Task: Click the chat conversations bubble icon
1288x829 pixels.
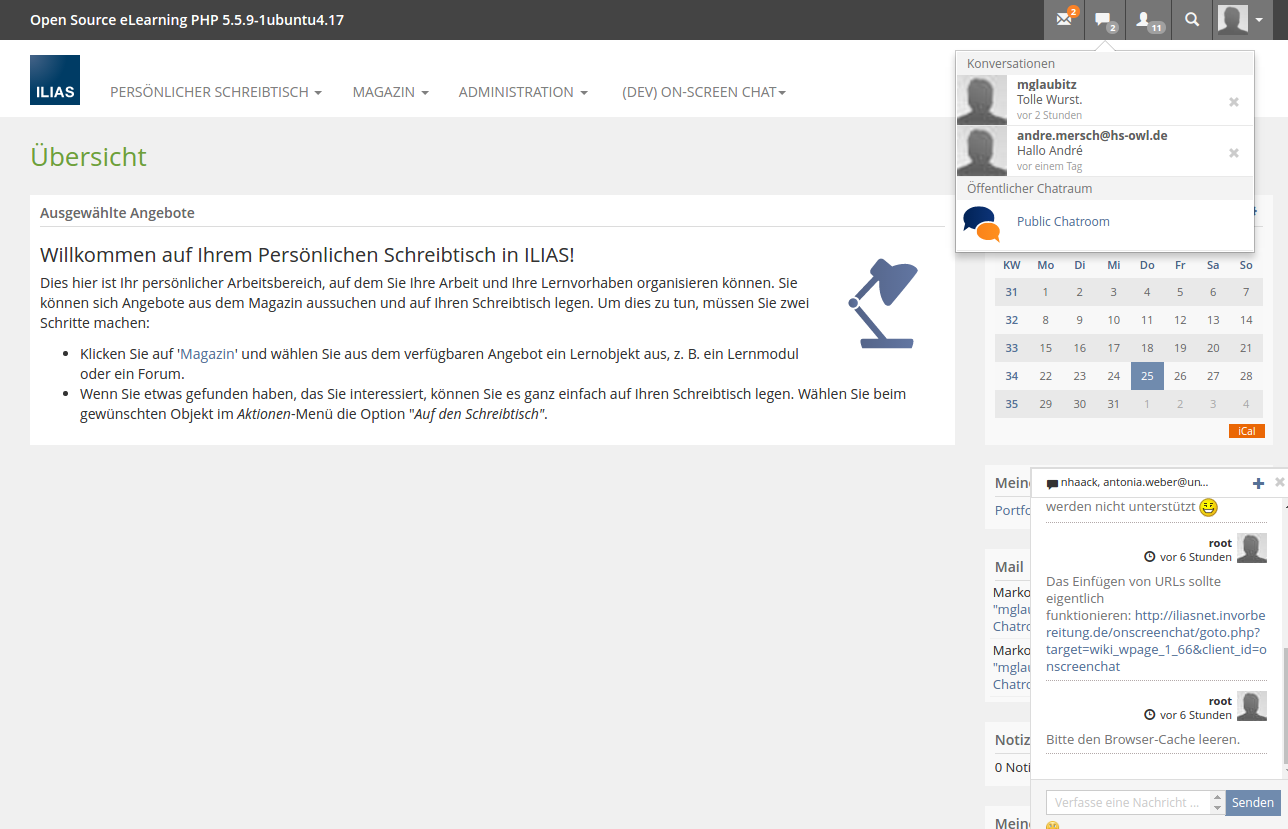Action: 1104,20
